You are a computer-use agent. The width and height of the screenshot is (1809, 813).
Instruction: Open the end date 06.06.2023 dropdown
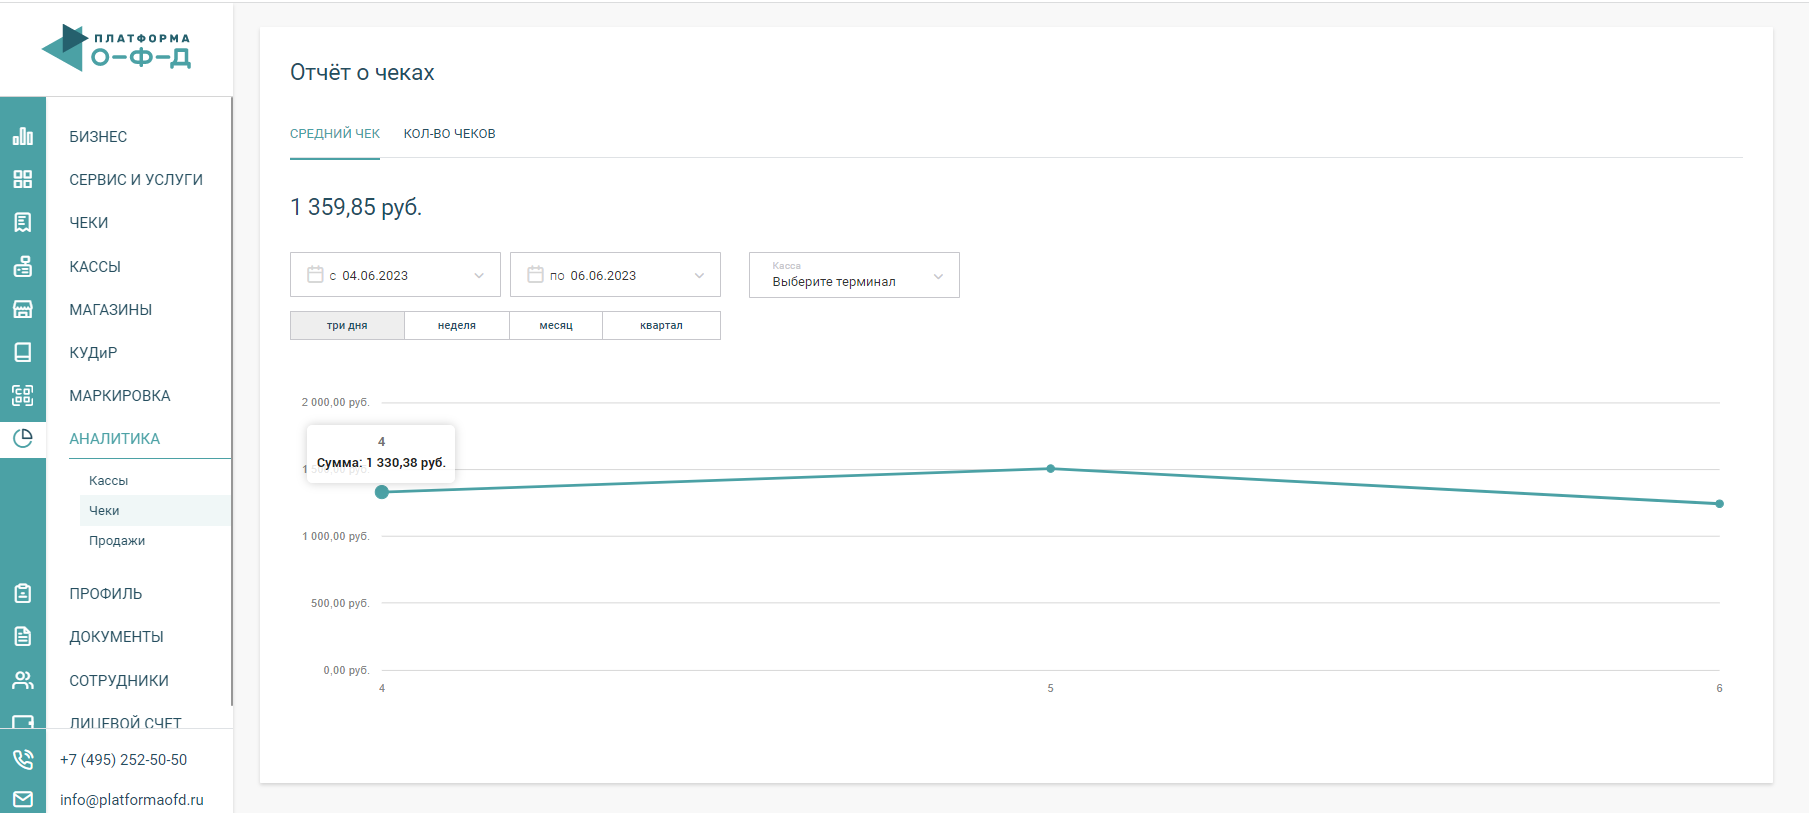click(615, 275)
